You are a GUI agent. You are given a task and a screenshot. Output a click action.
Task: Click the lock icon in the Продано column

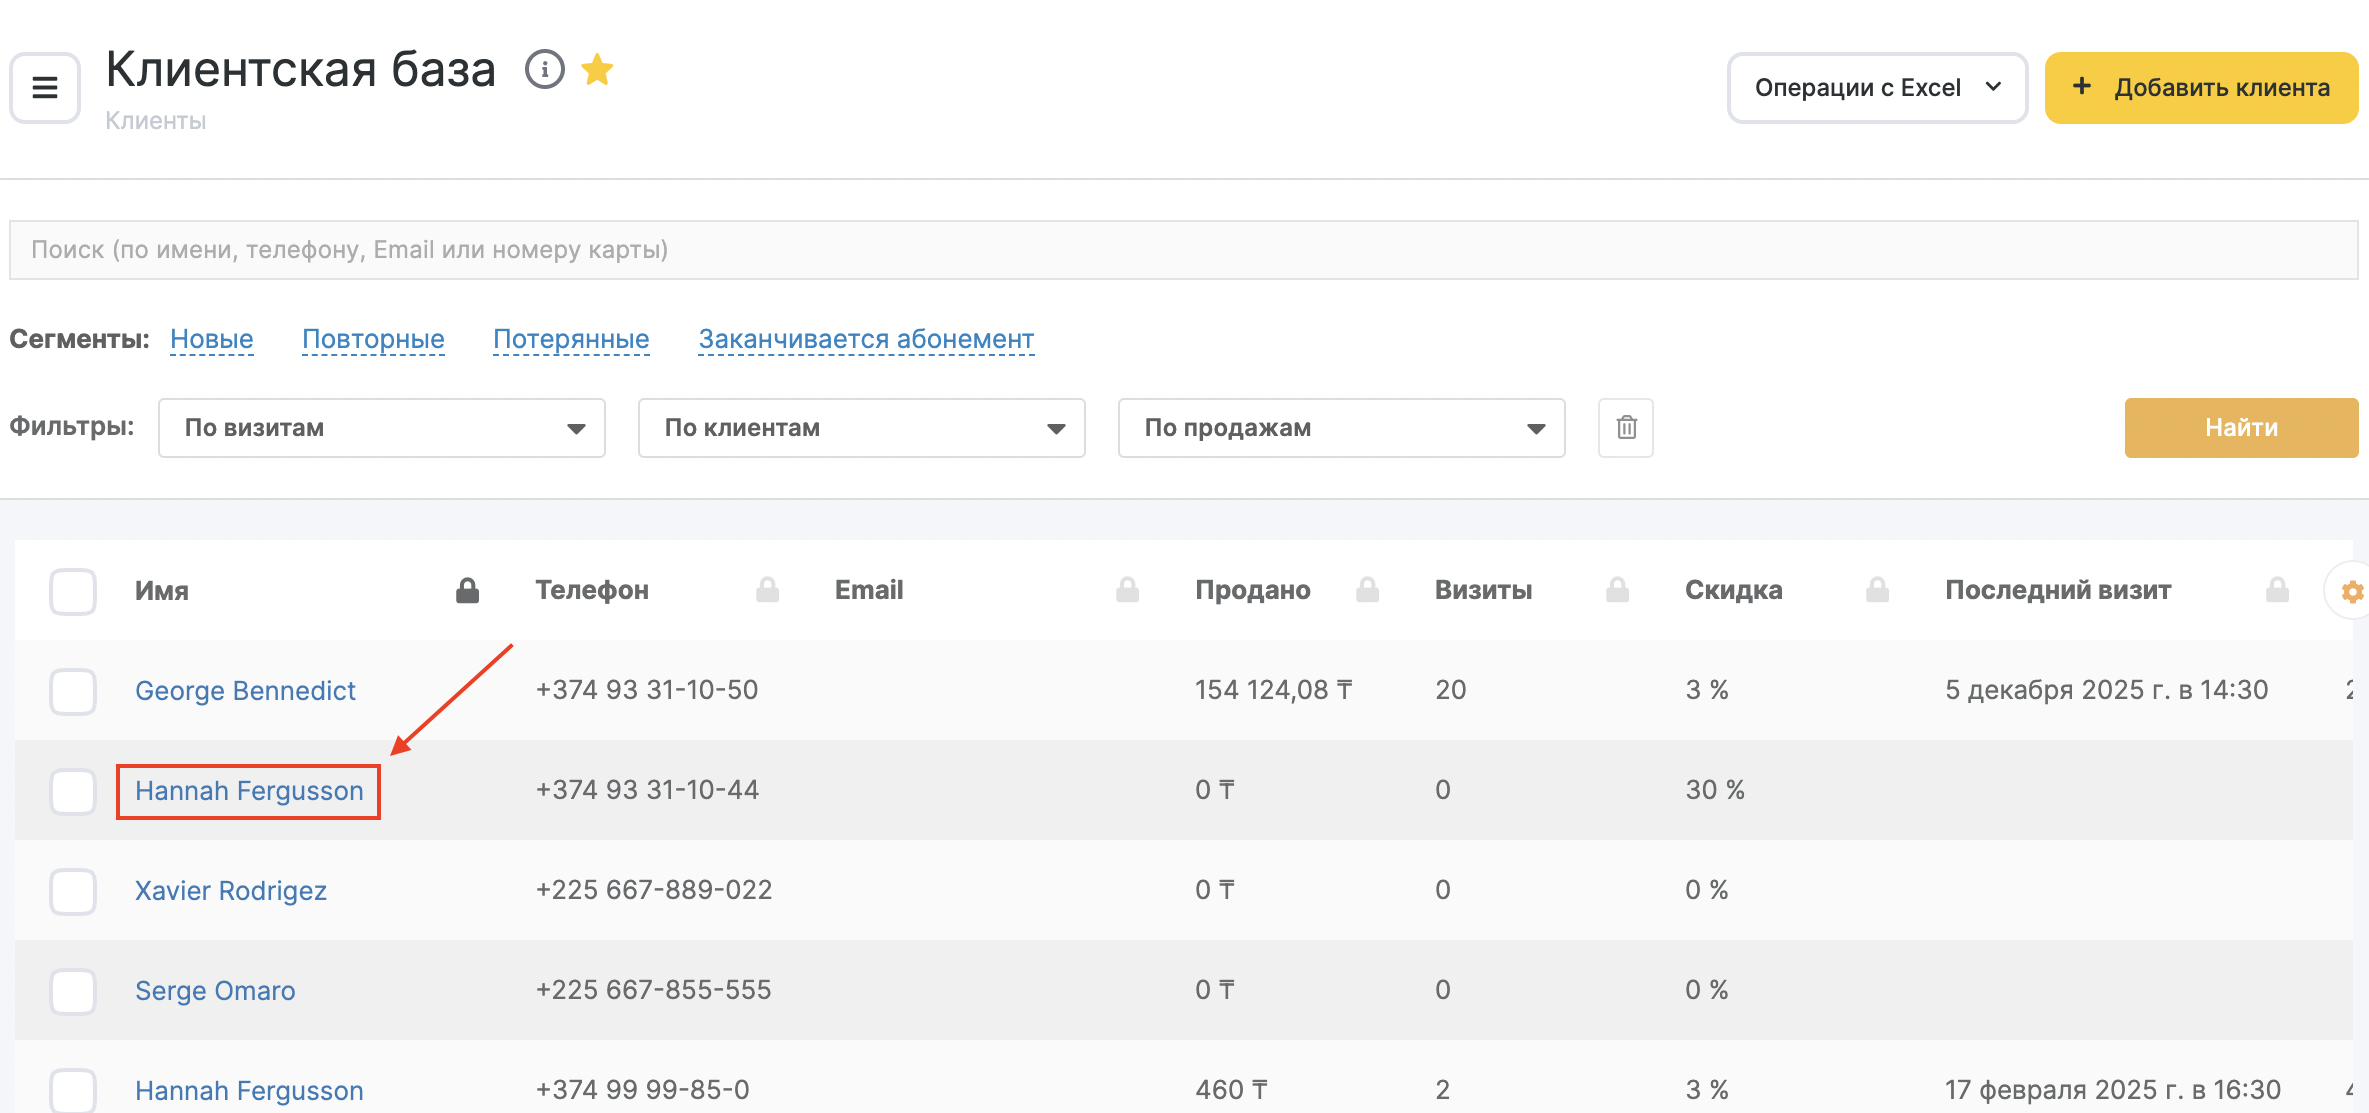[x=1367, y=591]
